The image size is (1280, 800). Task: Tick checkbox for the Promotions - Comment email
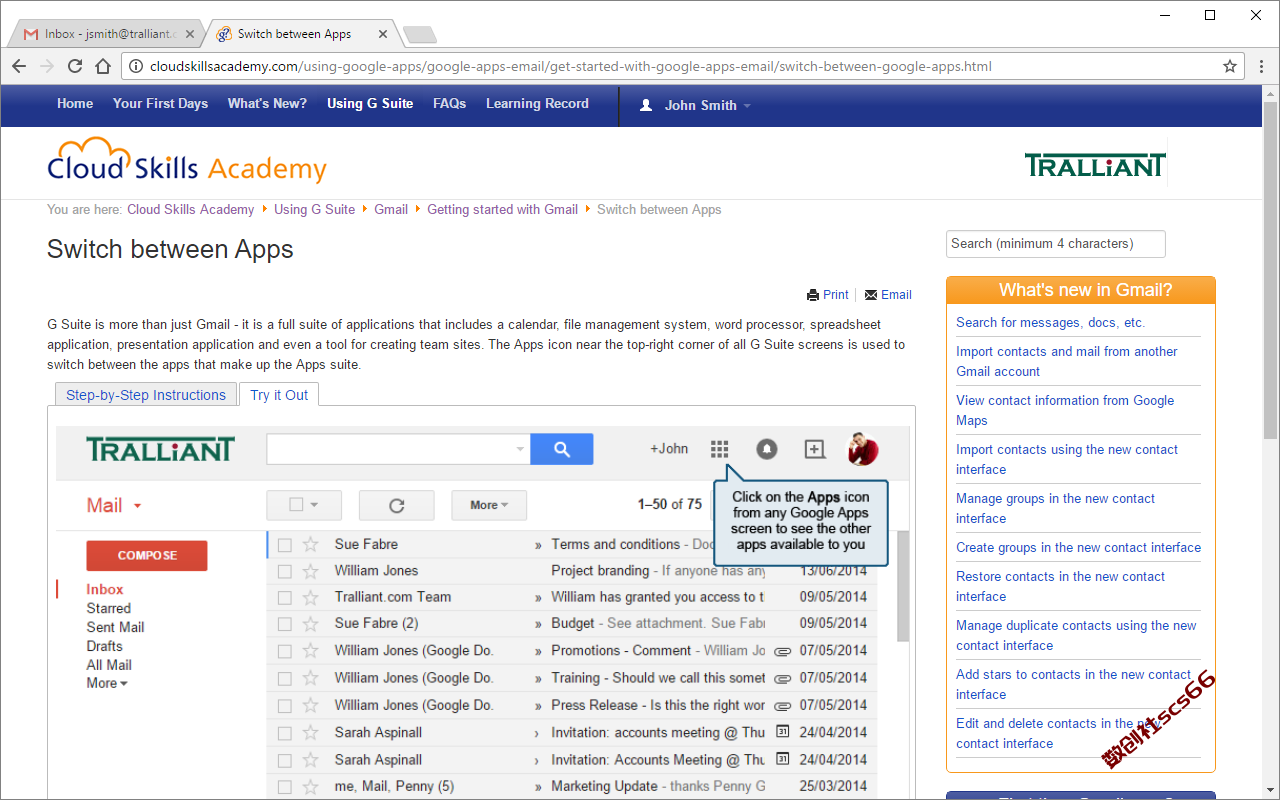285,651
